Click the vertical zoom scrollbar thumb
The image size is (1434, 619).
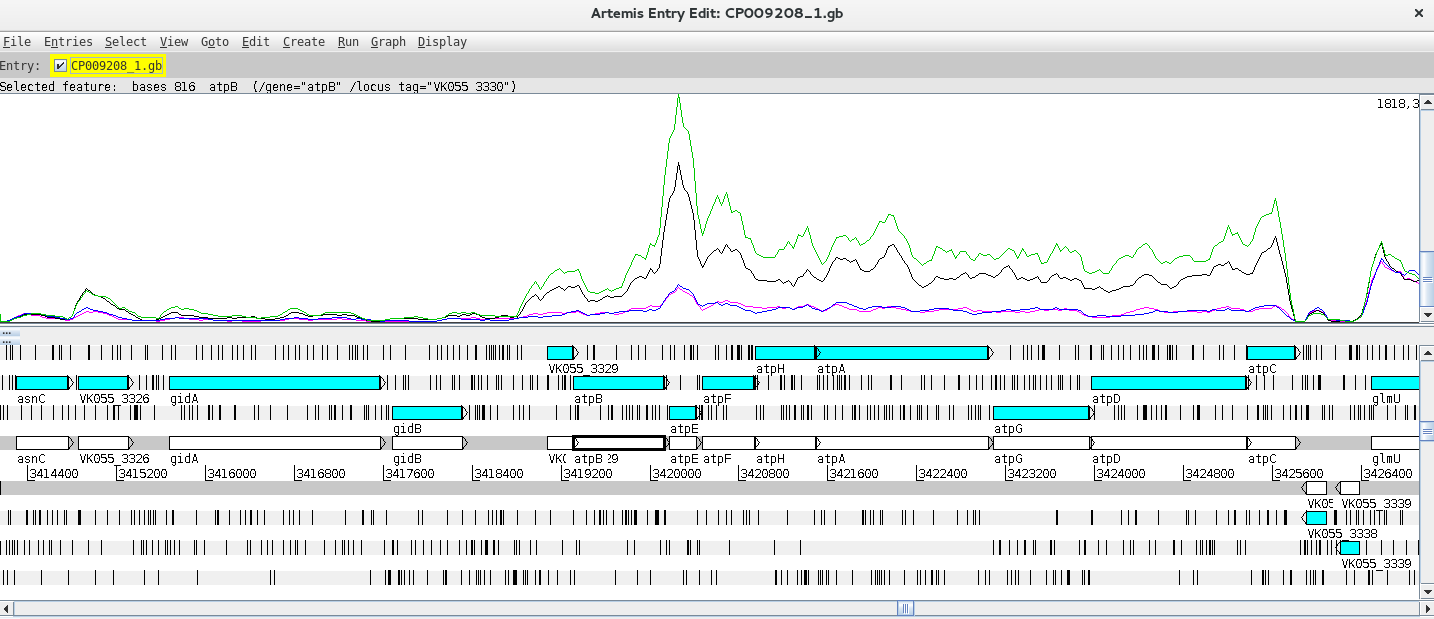tap(1427, 430)
